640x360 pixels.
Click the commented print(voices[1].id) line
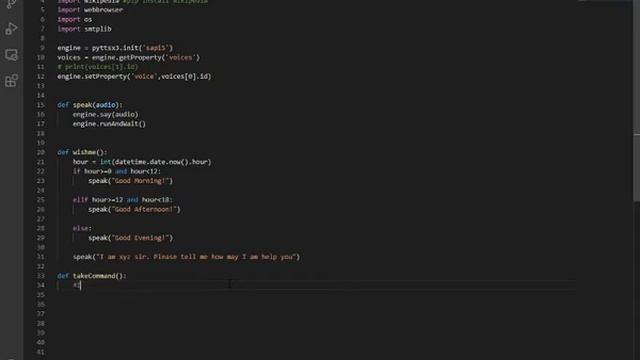[x=98, y=67]
